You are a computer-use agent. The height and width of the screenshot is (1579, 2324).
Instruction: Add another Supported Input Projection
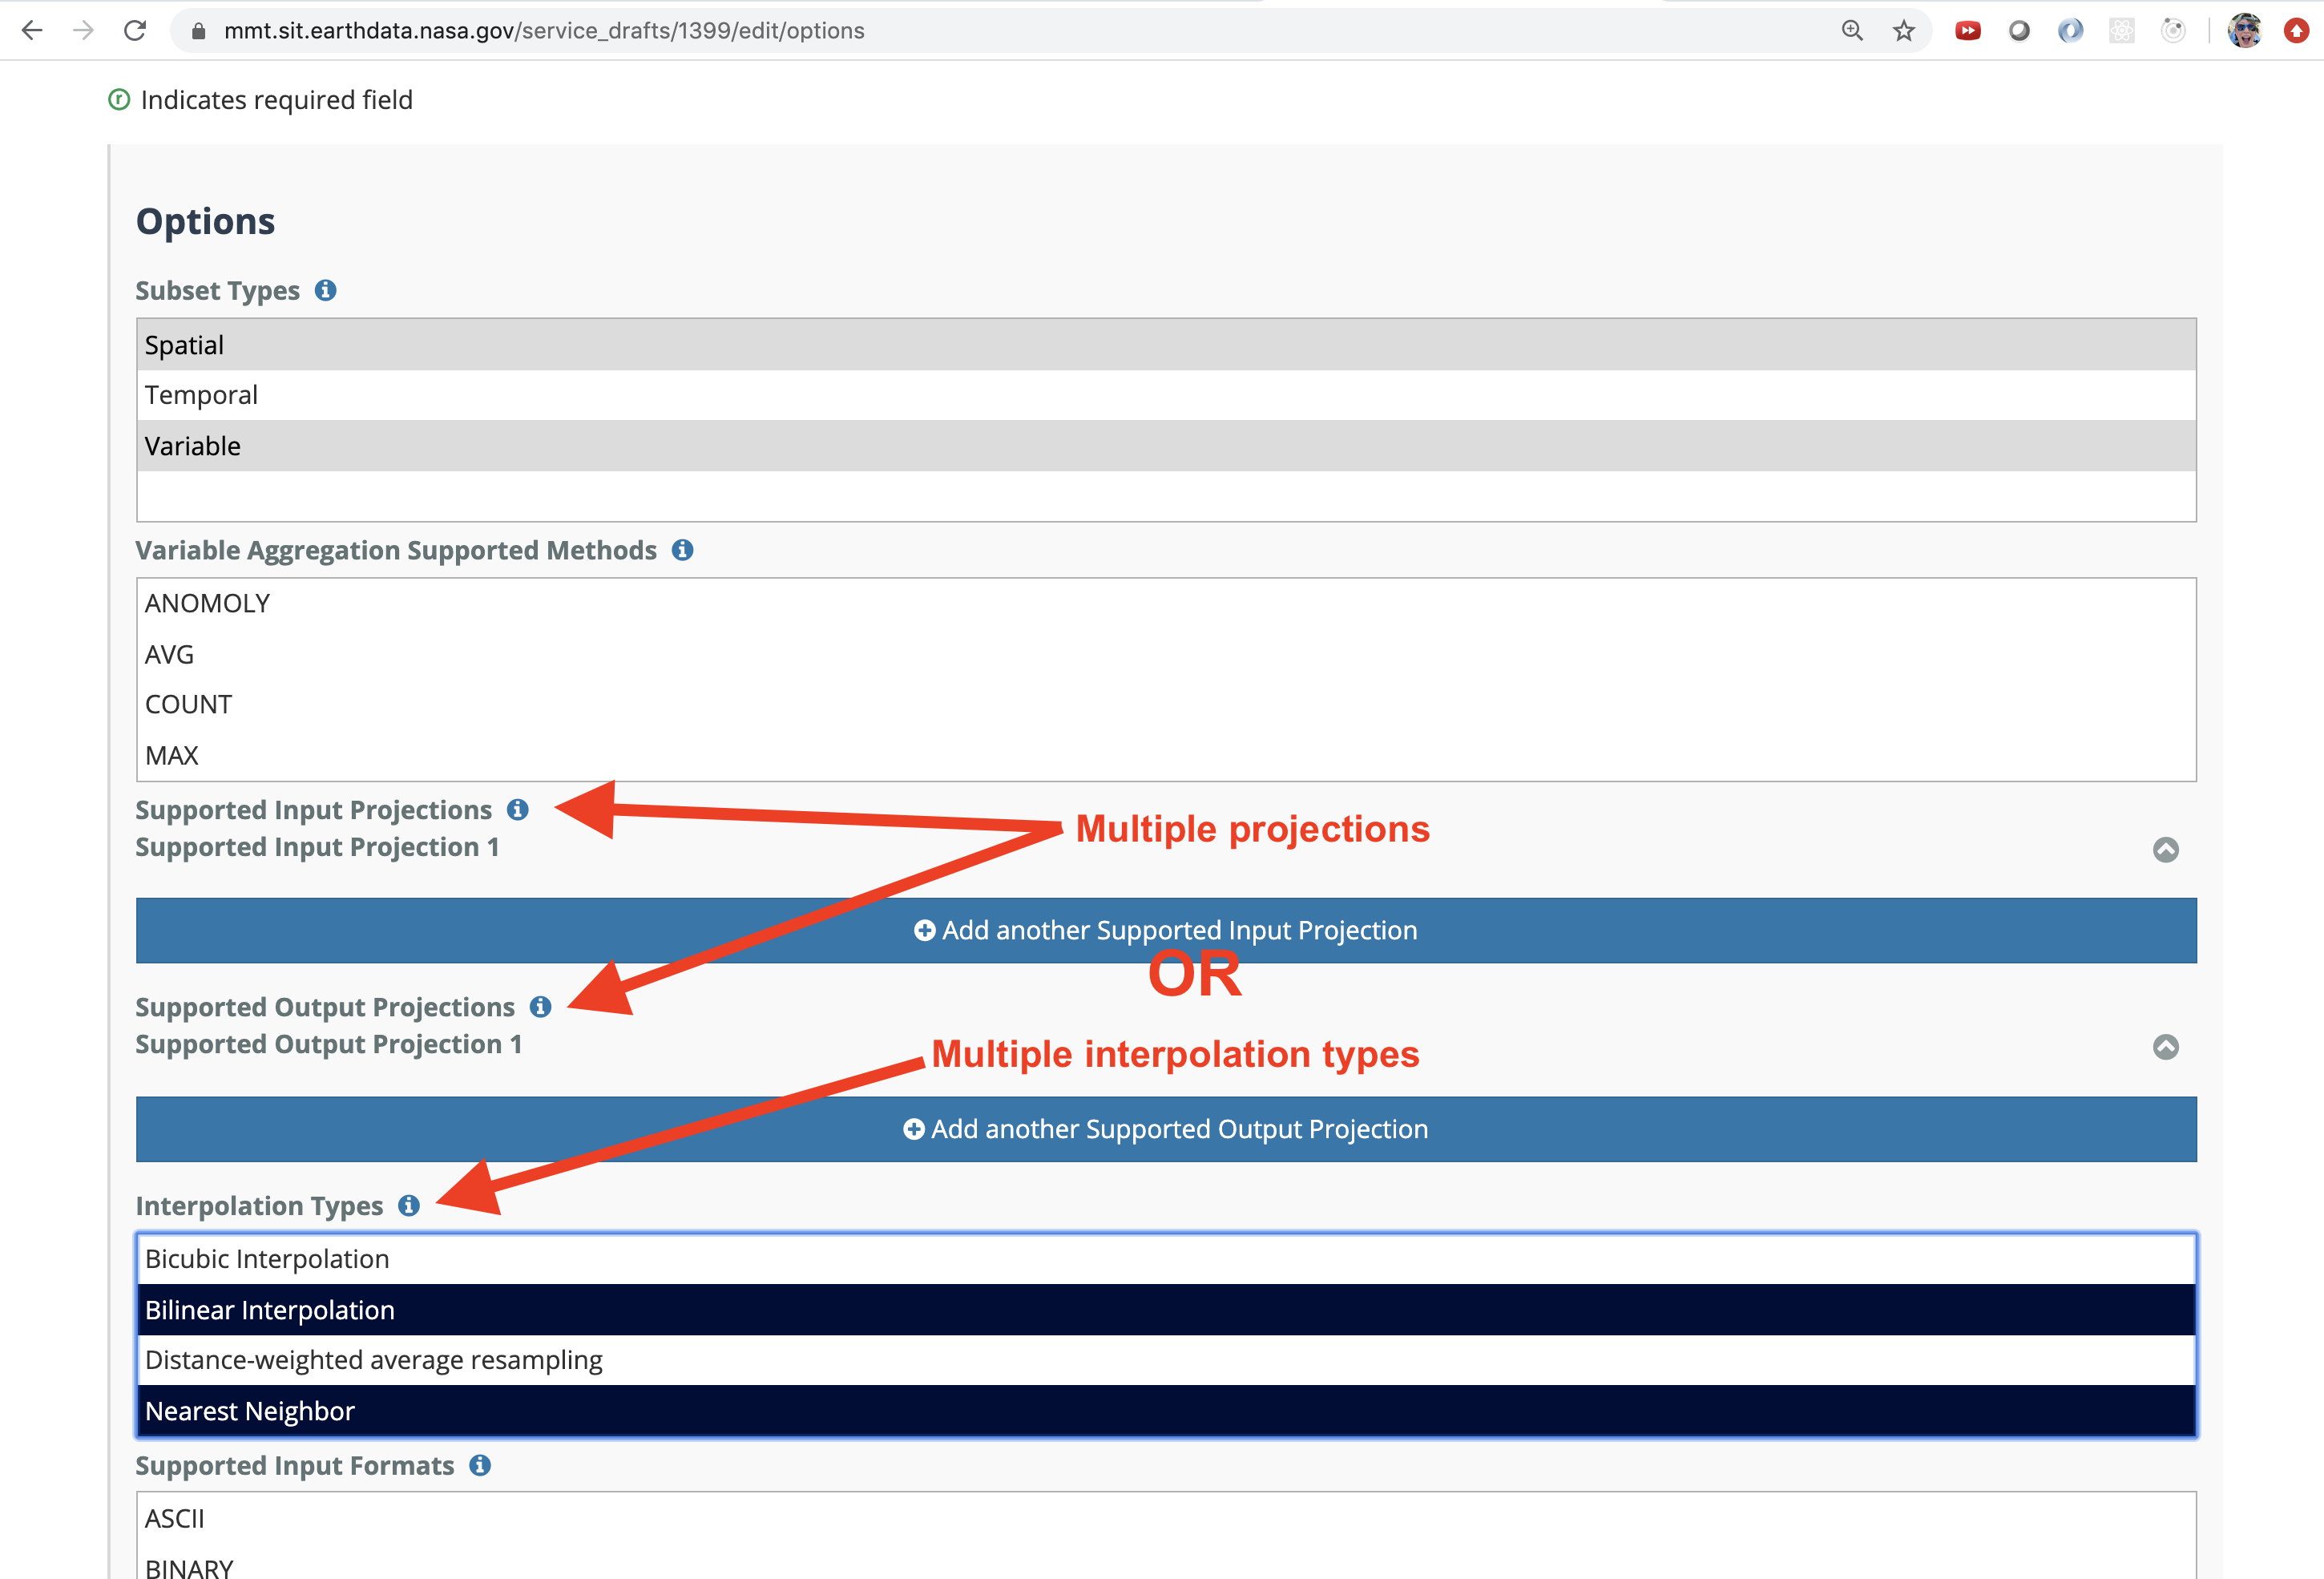[x=1166, y=931]
